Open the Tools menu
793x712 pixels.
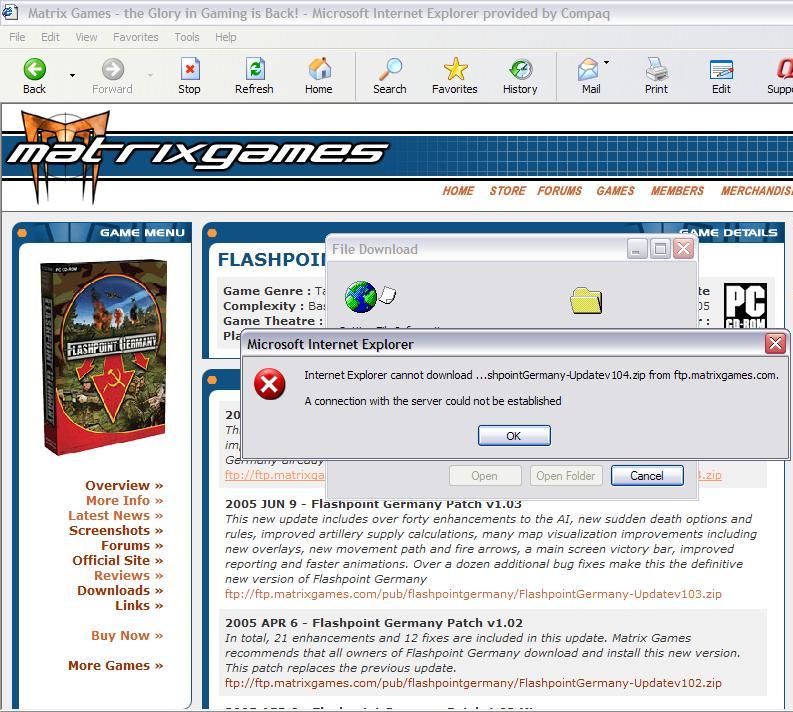(x=187, y=37)
